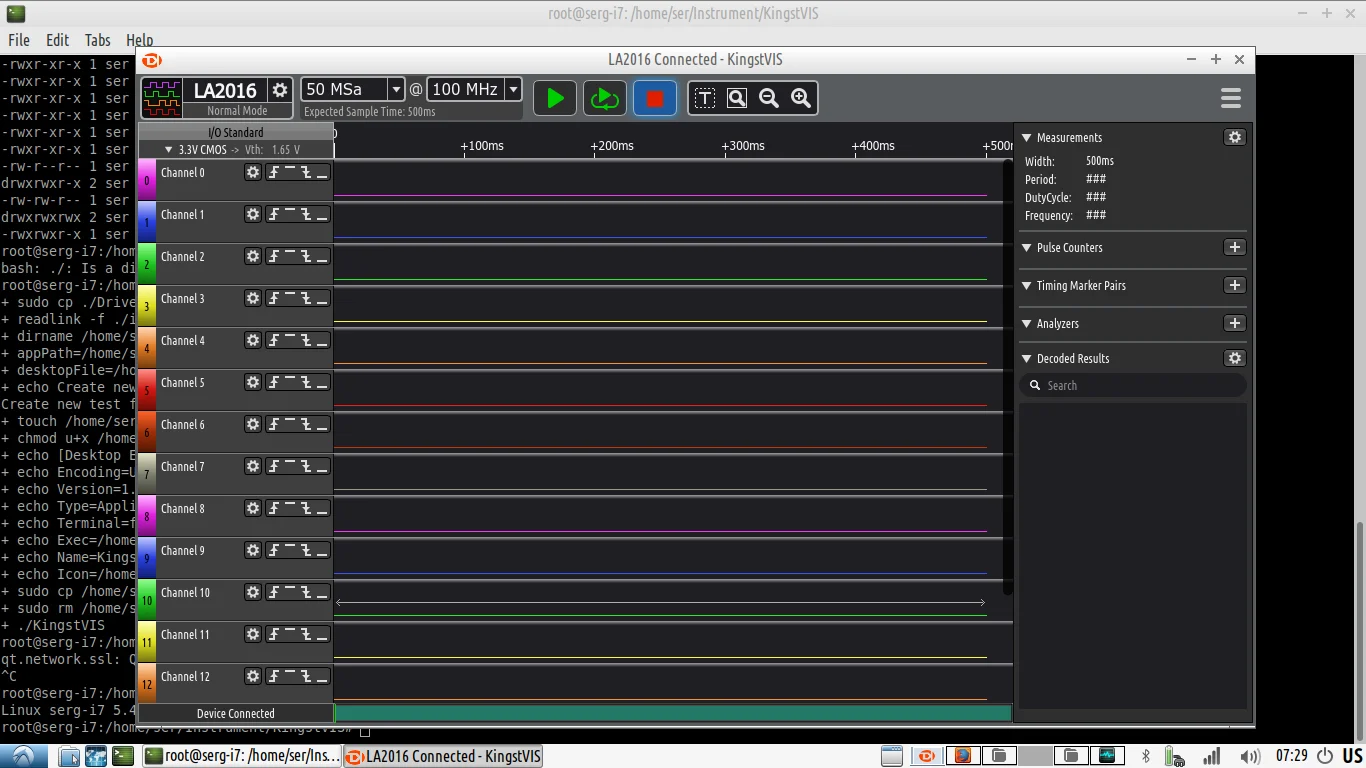Start a single capture with the green play button
This screenshot has width=1366, height=768.
(x=555, y=98)
